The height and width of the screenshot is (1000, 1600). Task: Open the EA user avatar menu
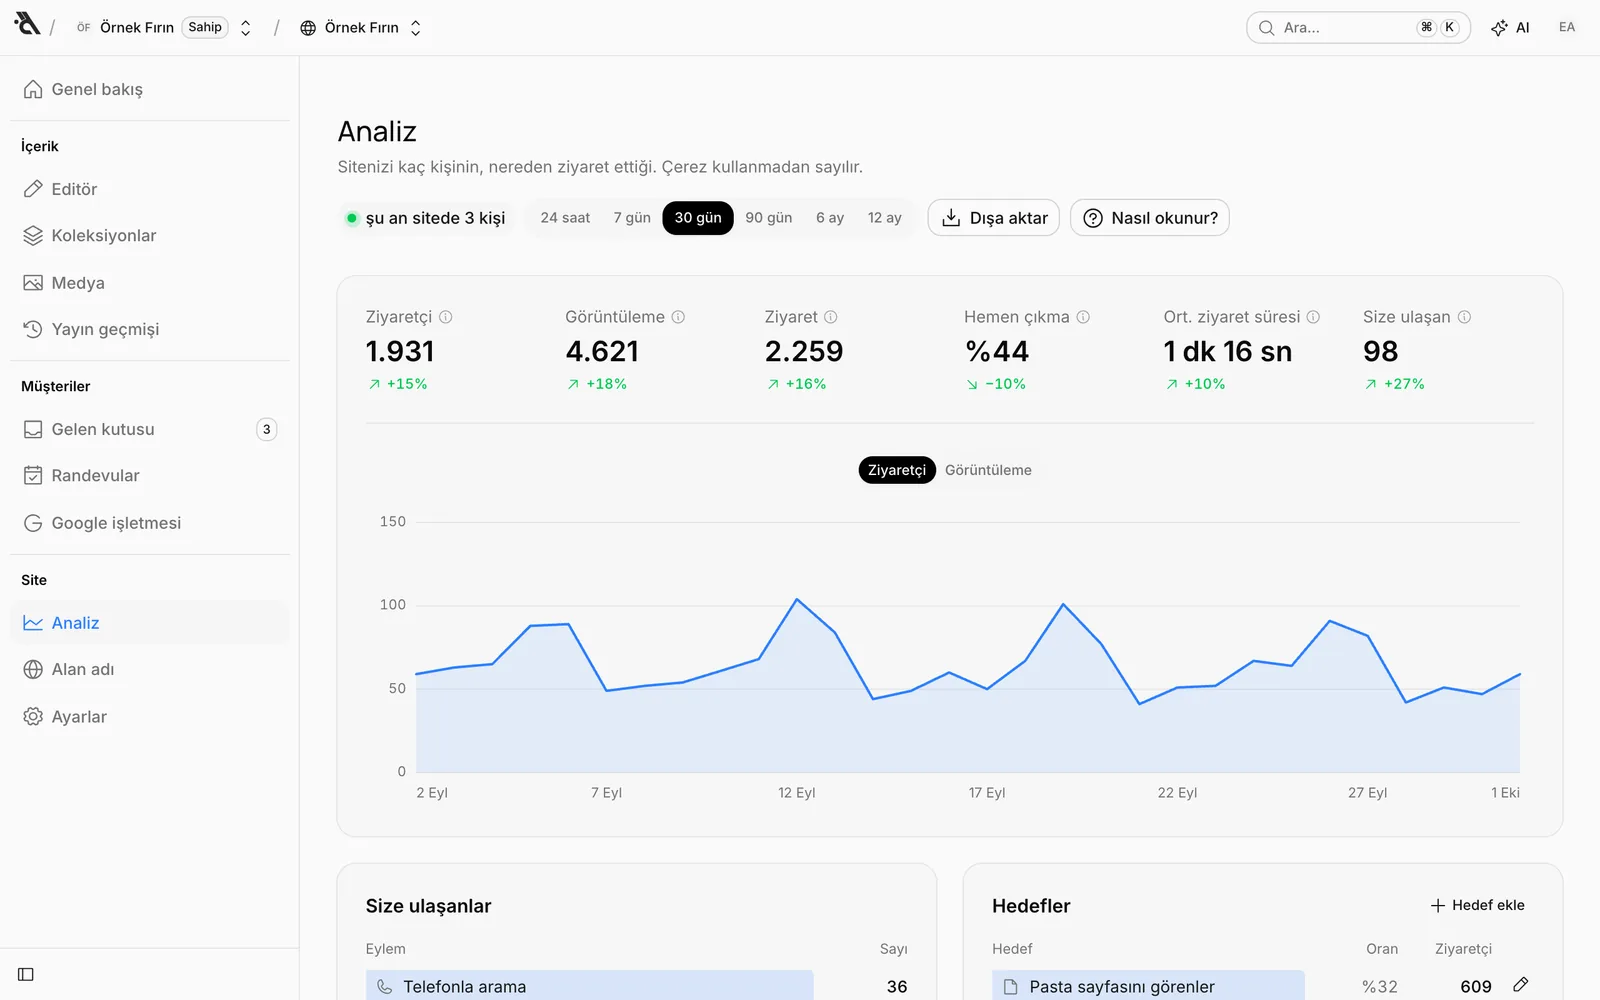point(1567,28)
